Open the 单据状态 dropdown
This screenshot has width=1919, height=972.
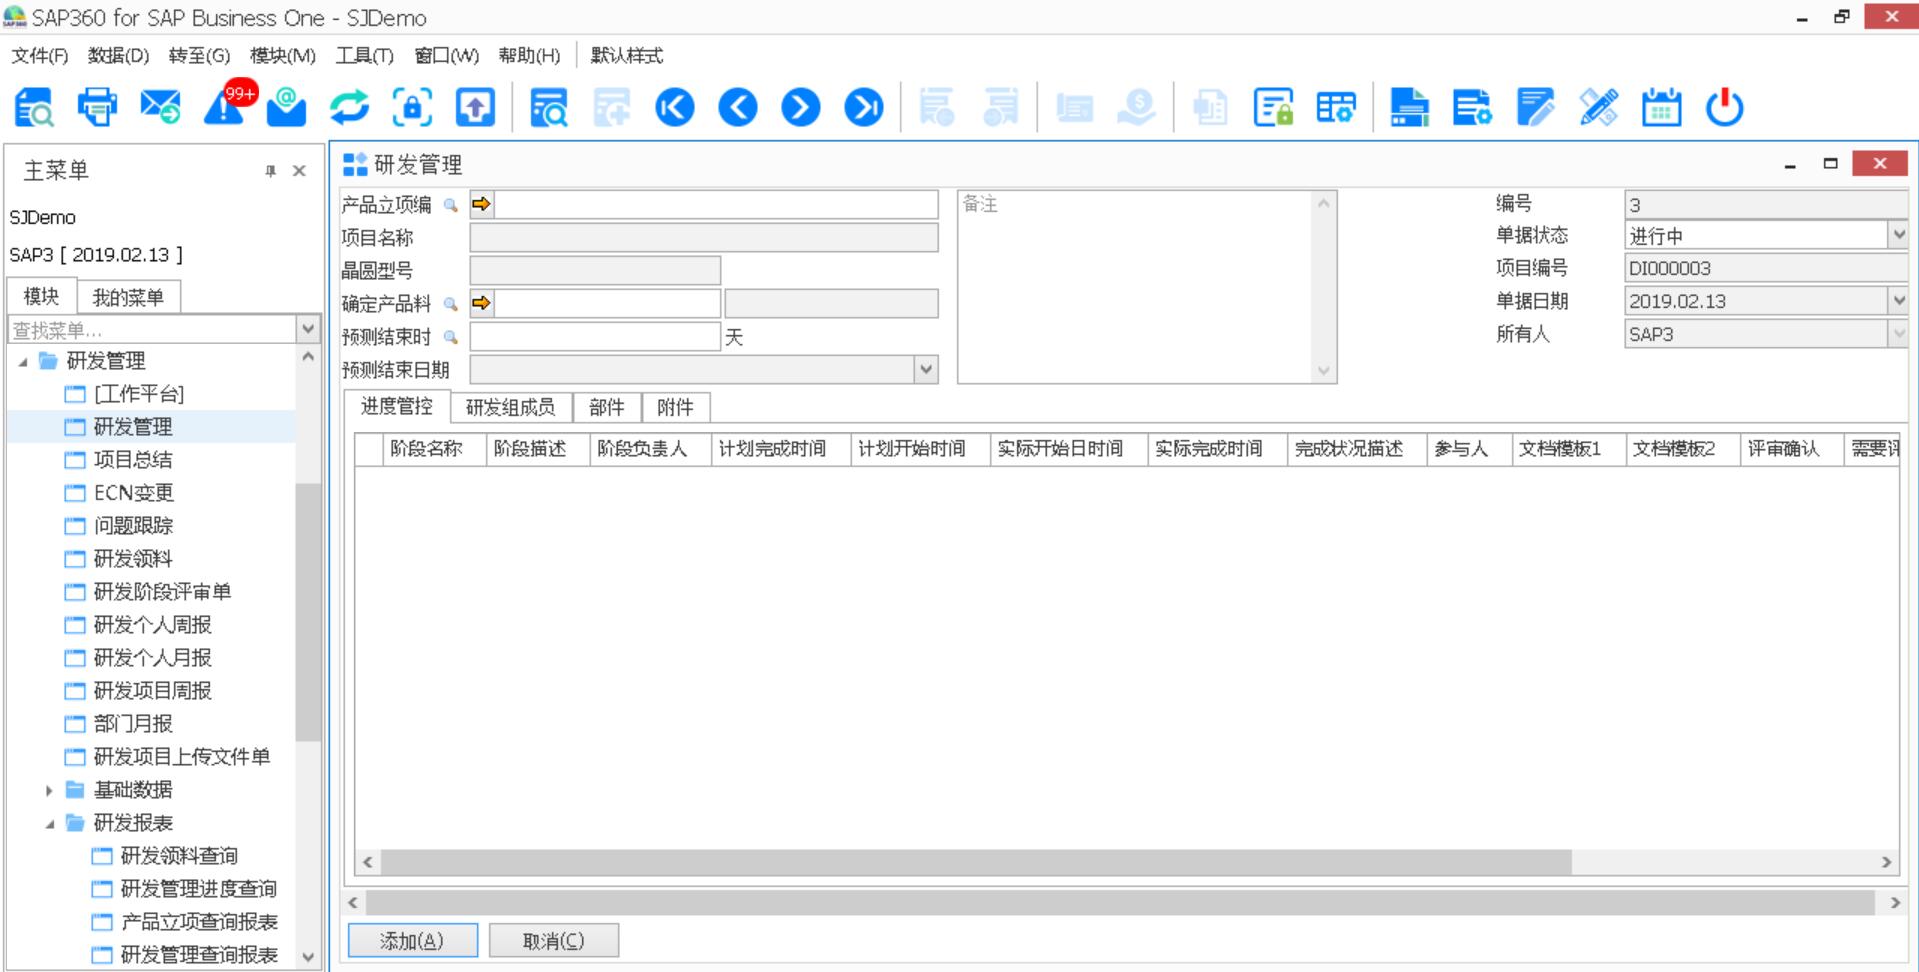coord(1897,235)
